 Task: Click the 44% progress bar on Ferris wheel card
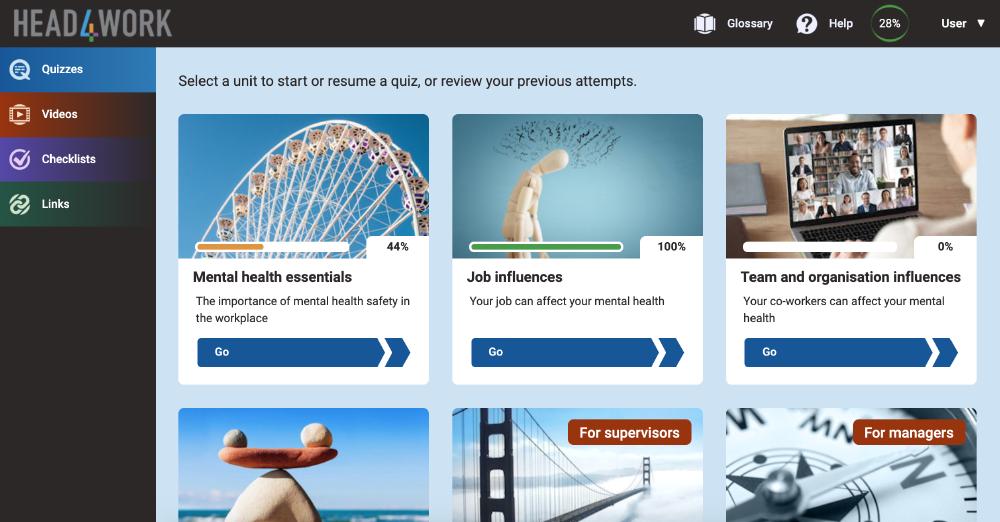[x=272, y=247]
